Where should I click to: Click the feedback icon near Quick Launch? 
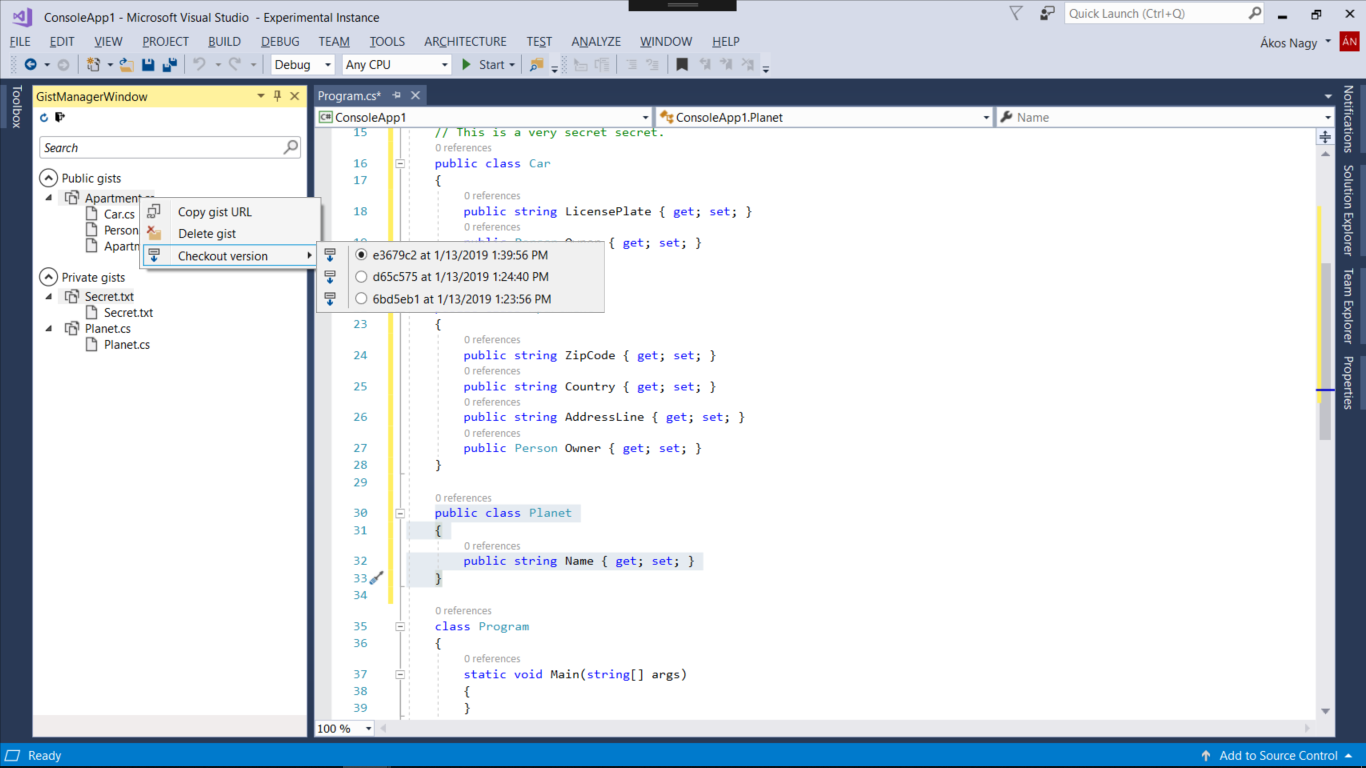(1047, 14)
